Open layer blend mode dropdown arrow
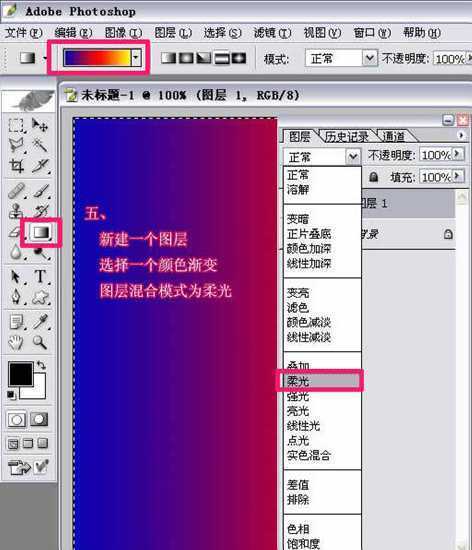 353,156
